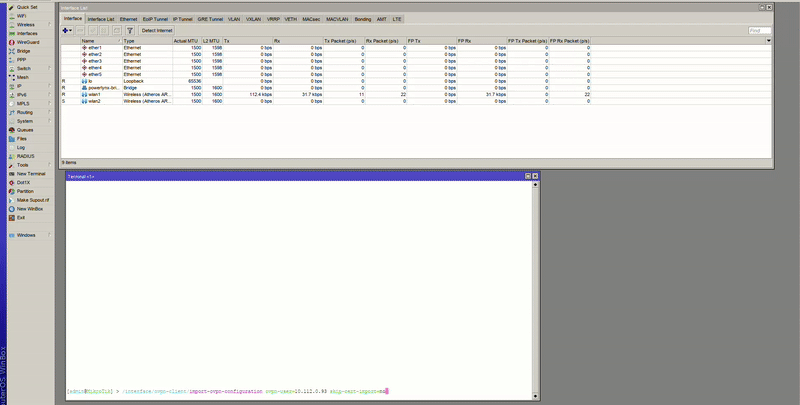This screenshot has height=405, width=800.
Task: Open New WinBox from the sidebar
Action: click(x=30, y=209)
